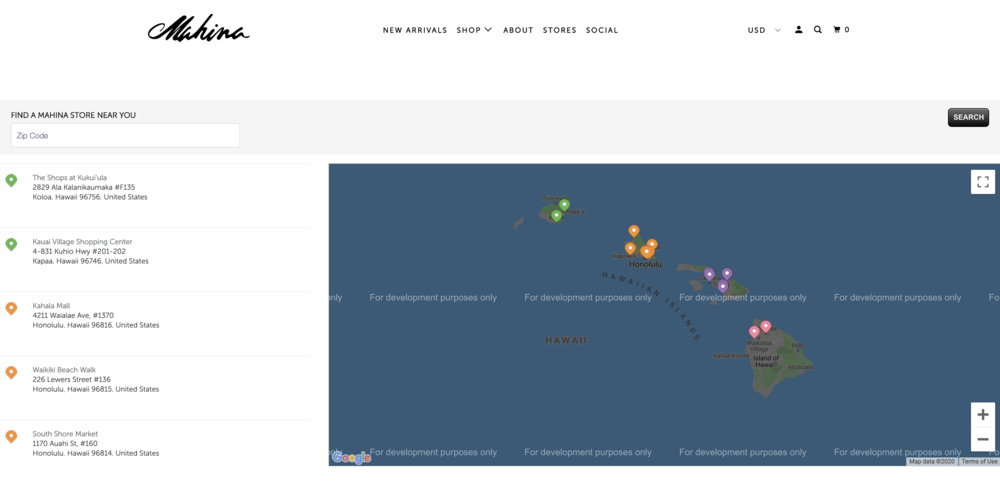
Task: Open the user account icon
Action: click(x=798, y=29)
